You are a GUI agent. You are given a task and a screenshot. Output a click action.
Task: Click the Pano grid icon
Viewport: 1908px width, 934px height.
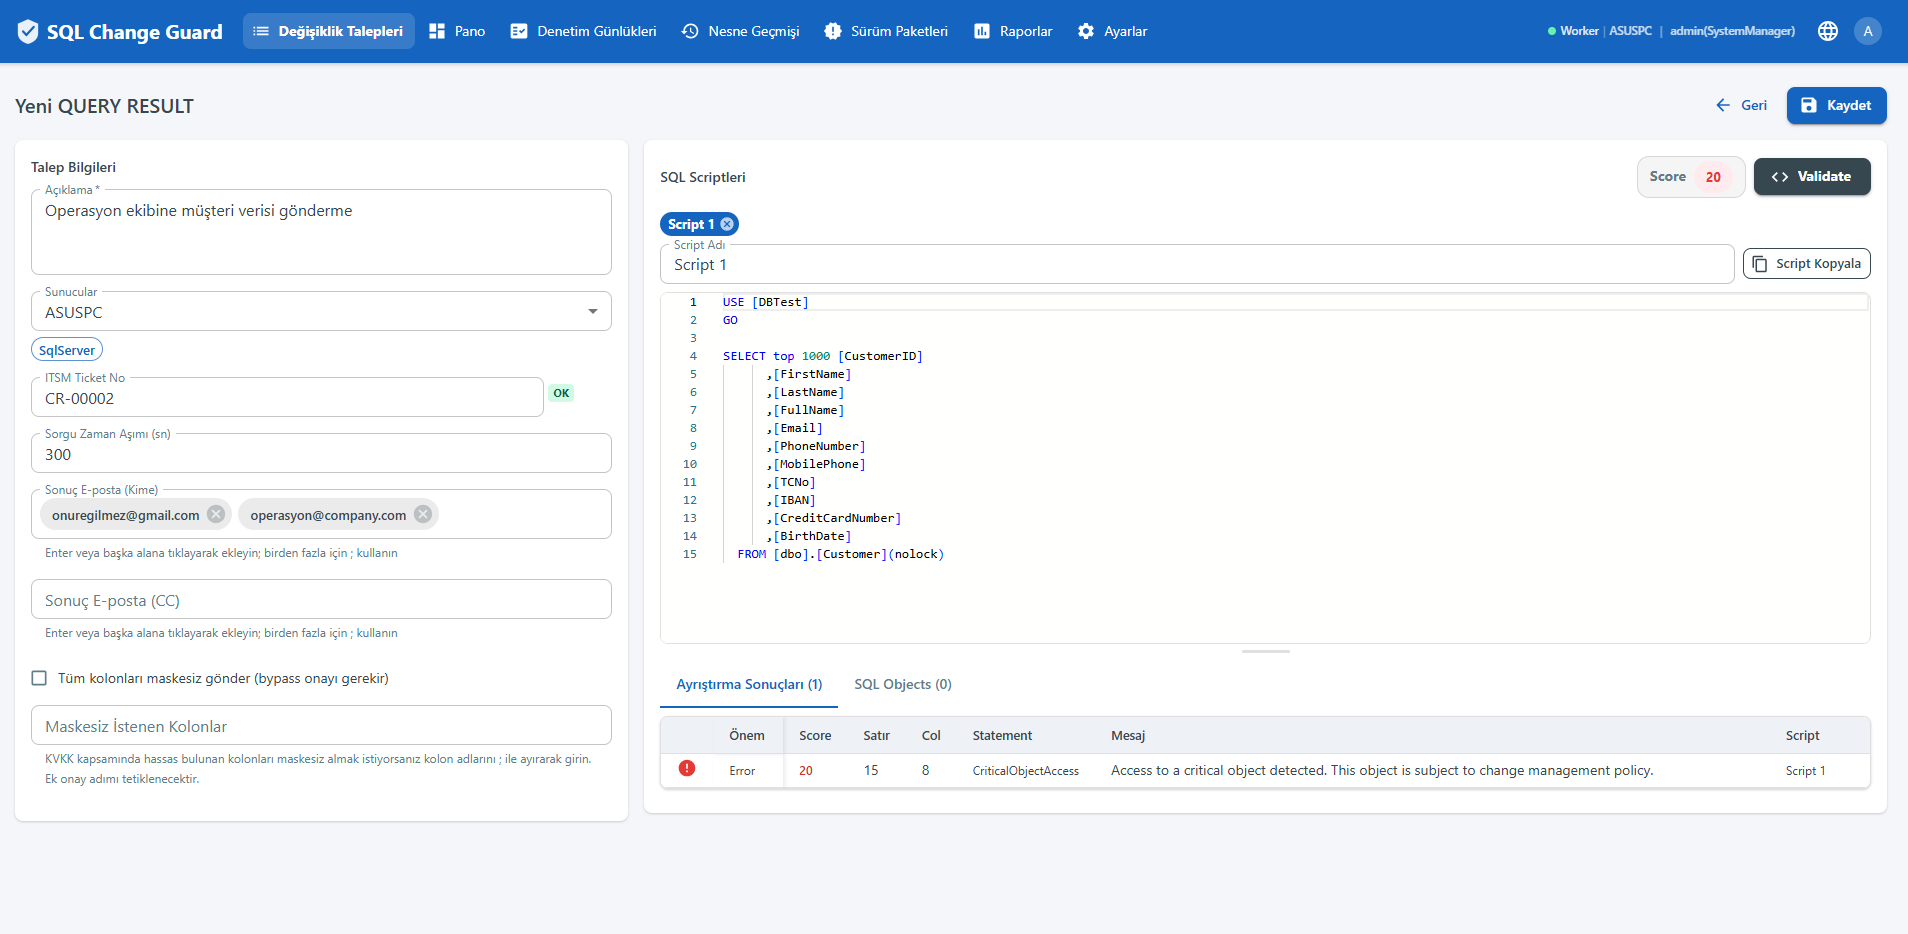(437, 31)
